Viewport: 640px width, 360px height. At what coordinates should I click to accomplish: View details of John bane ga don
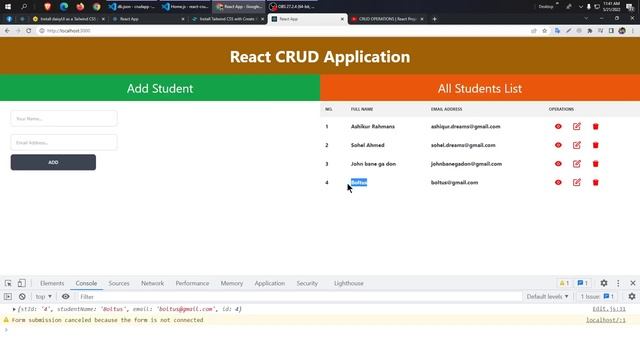558,164
